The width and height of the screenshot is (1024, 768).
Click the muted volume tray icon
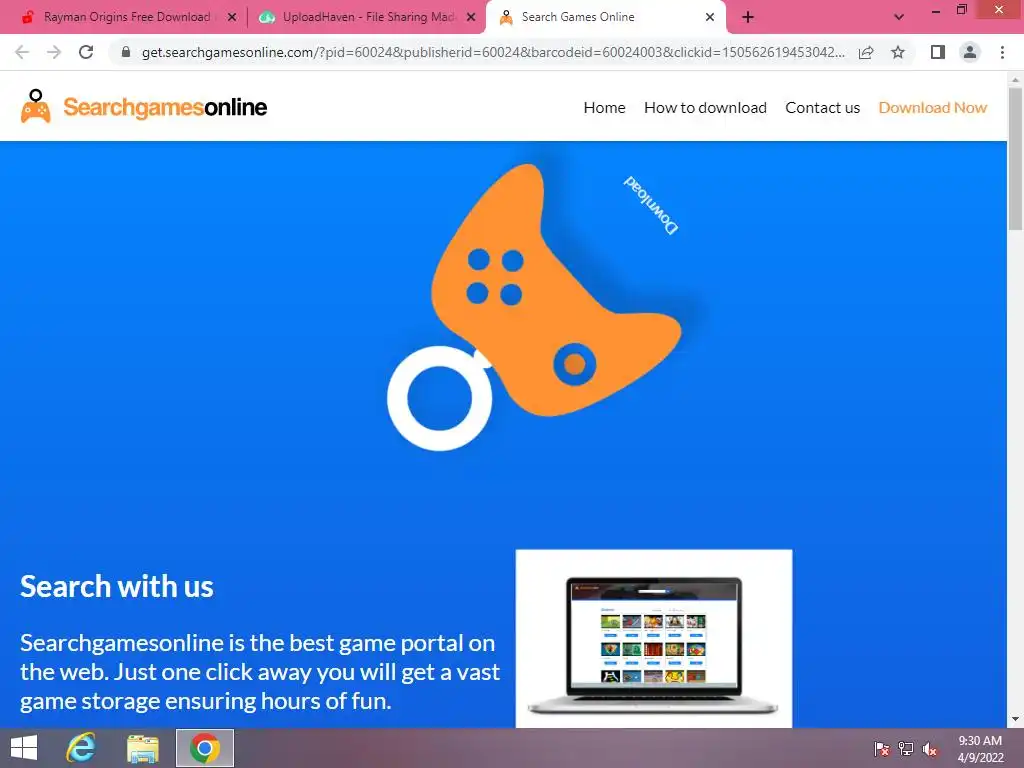coord(930,749)
